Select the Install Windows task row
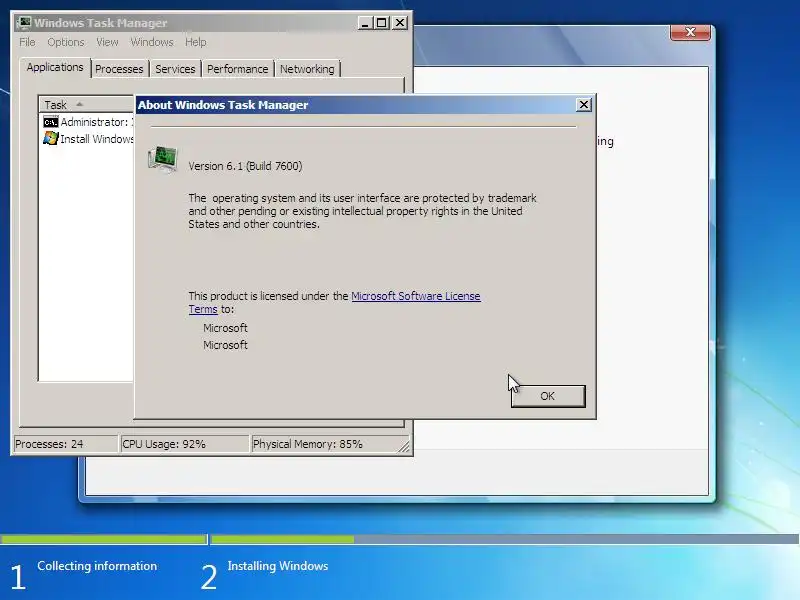The height and width of the screenshot is (600, 800). tap(88, 139)
